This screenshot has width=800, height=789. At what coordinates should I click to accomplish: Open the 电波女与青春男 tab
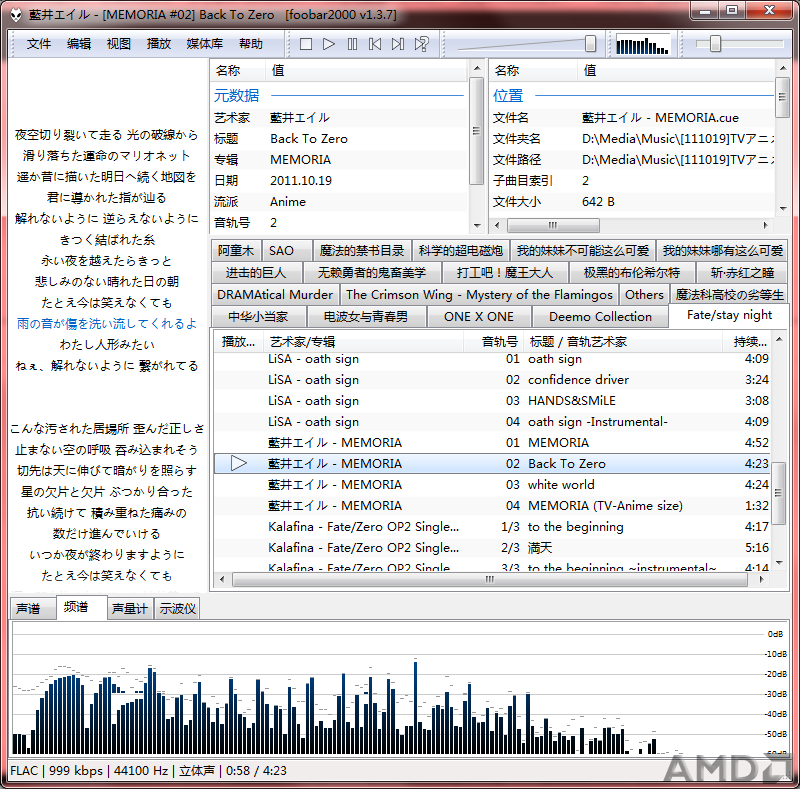[366, 316]
